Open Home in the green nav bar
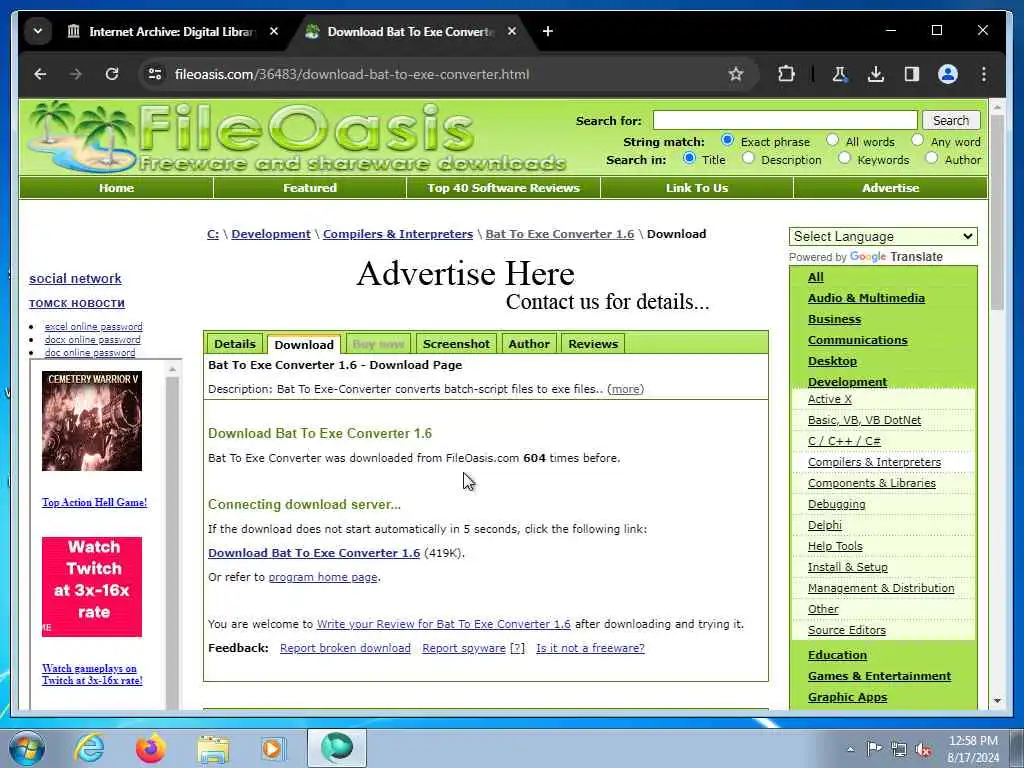 coord(116,188)
